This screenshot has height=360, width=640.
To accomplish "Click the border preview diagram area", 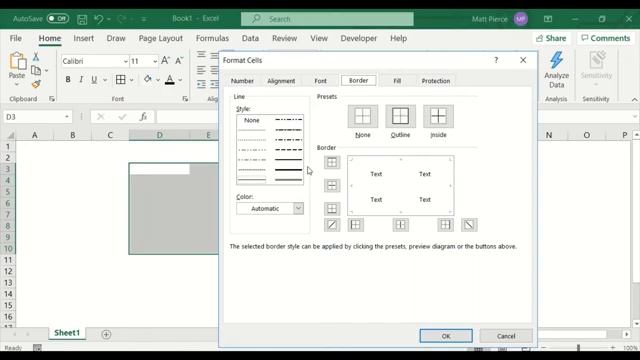I will click(400, 186).
